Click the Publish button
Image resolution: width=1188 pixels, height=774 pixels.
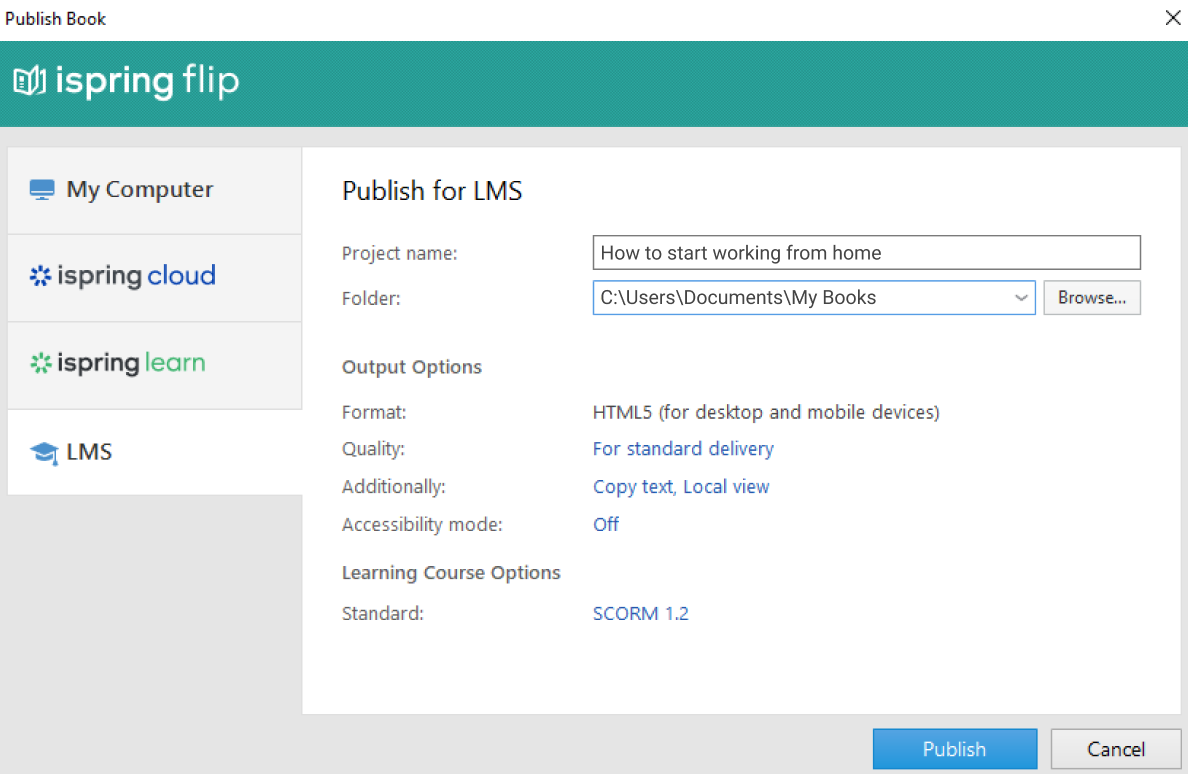[954, 748]
